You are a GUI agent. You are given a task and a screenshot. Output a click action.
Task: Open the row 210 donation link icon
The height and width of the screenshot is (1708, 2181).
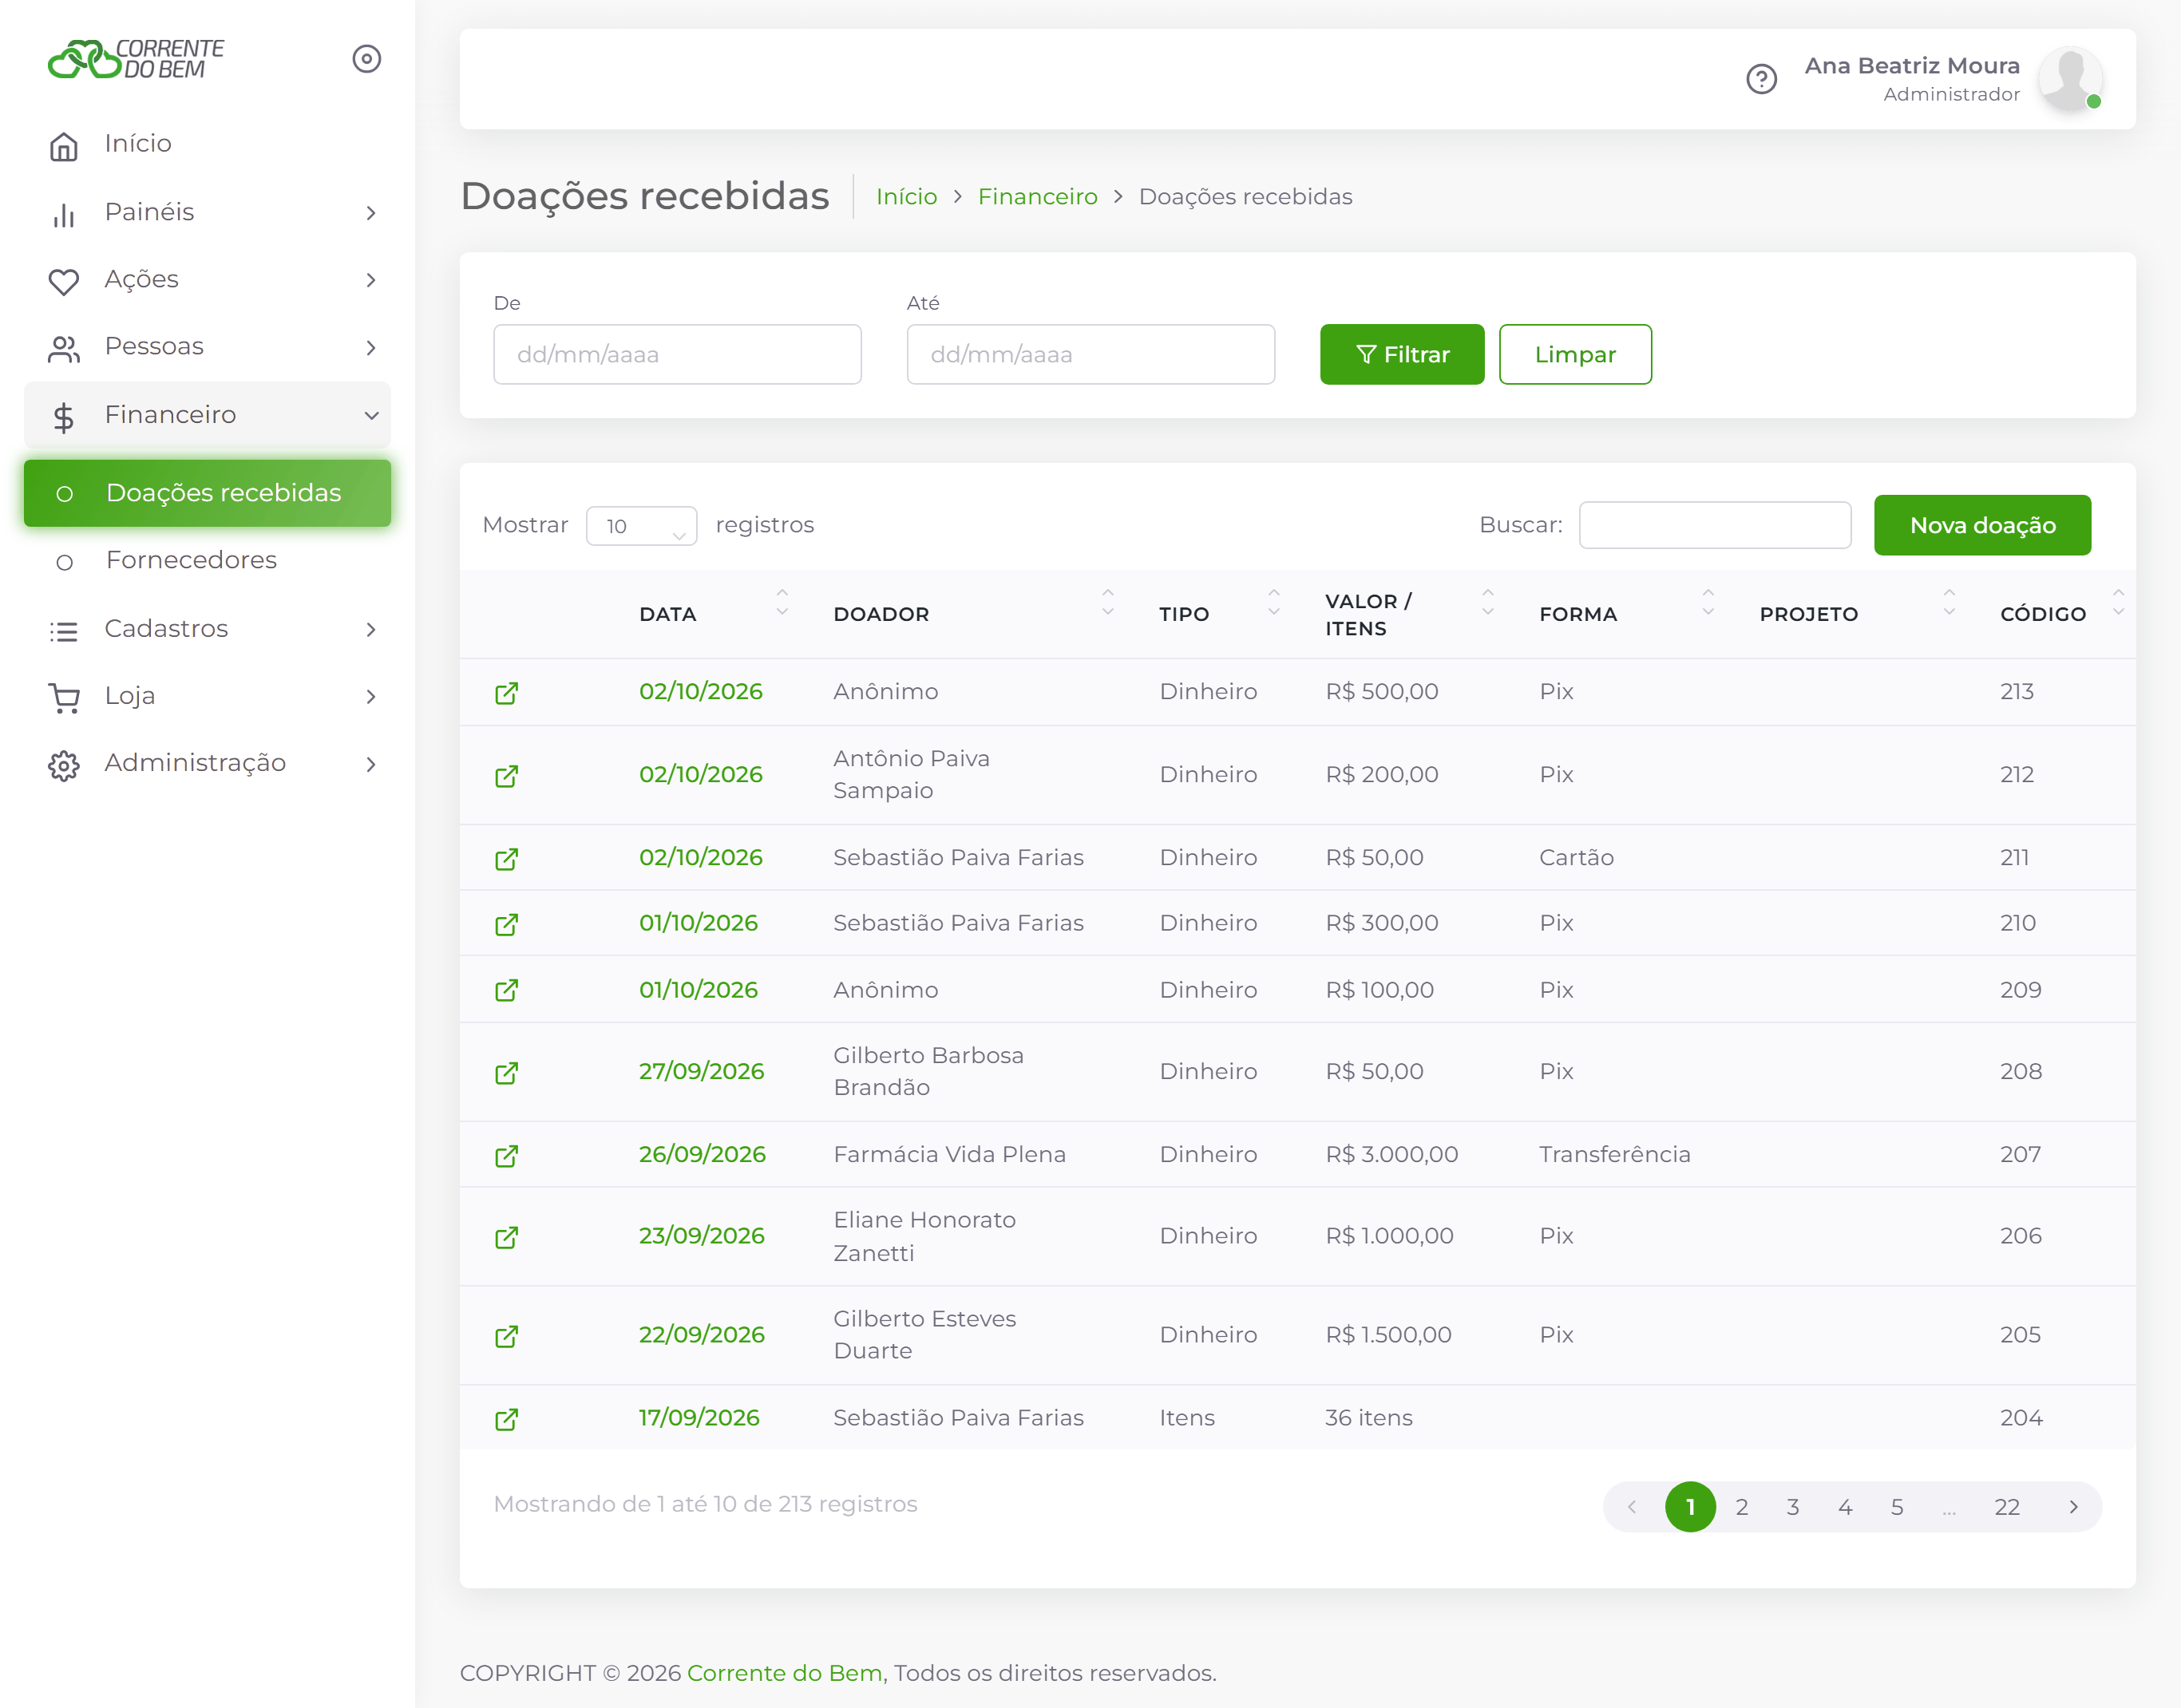pos(507,924)
